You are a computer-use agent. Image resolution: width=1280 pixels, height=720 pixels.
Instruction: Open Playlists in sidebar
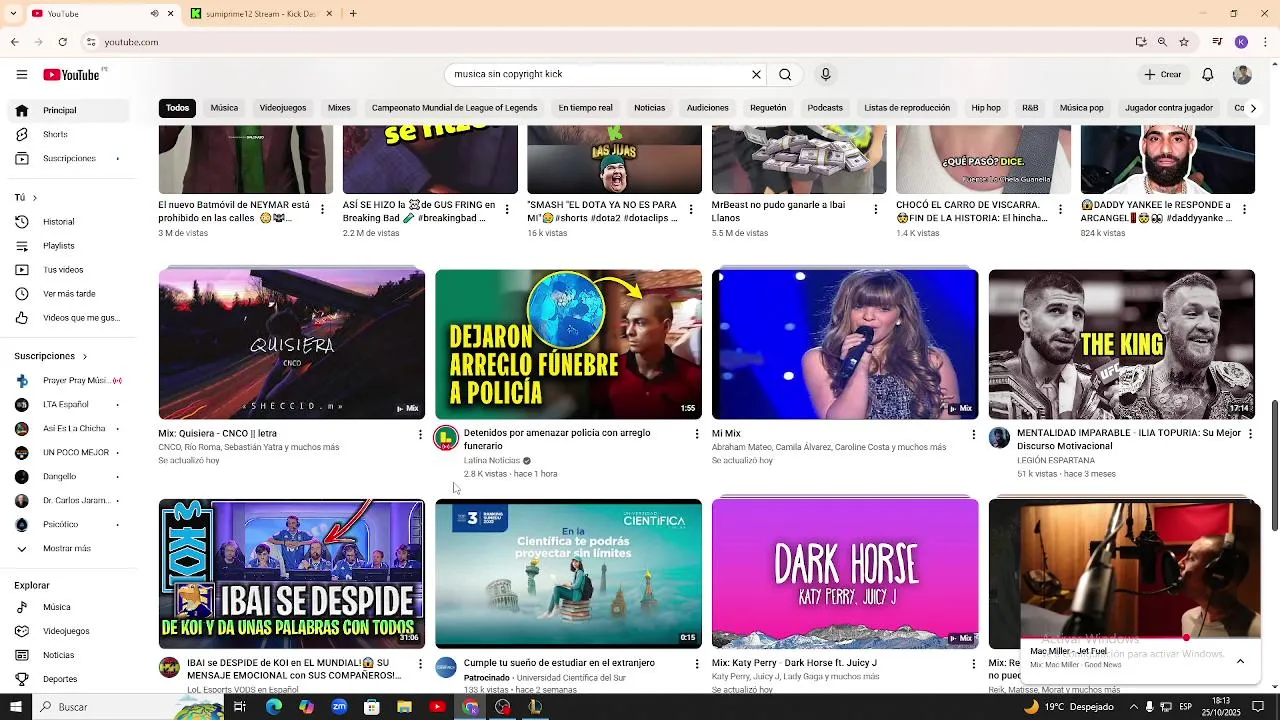(x=58, y=246)
